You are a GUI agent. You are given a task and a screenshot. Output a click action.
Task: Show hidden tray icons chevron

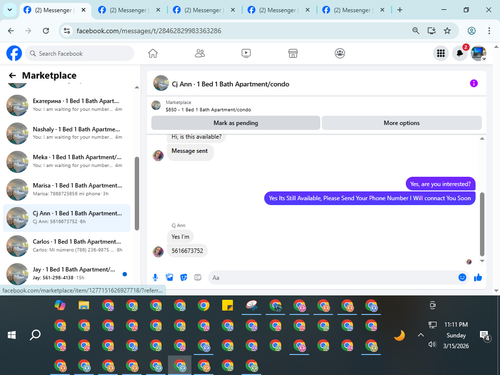click(421, 335)
